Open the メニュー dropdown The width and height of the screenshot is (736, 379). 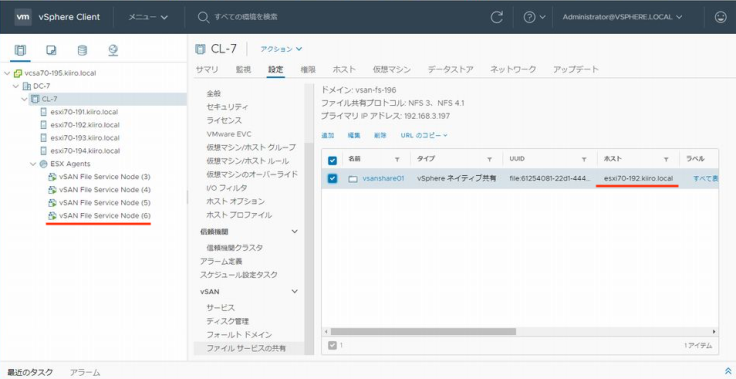[148, 17]
